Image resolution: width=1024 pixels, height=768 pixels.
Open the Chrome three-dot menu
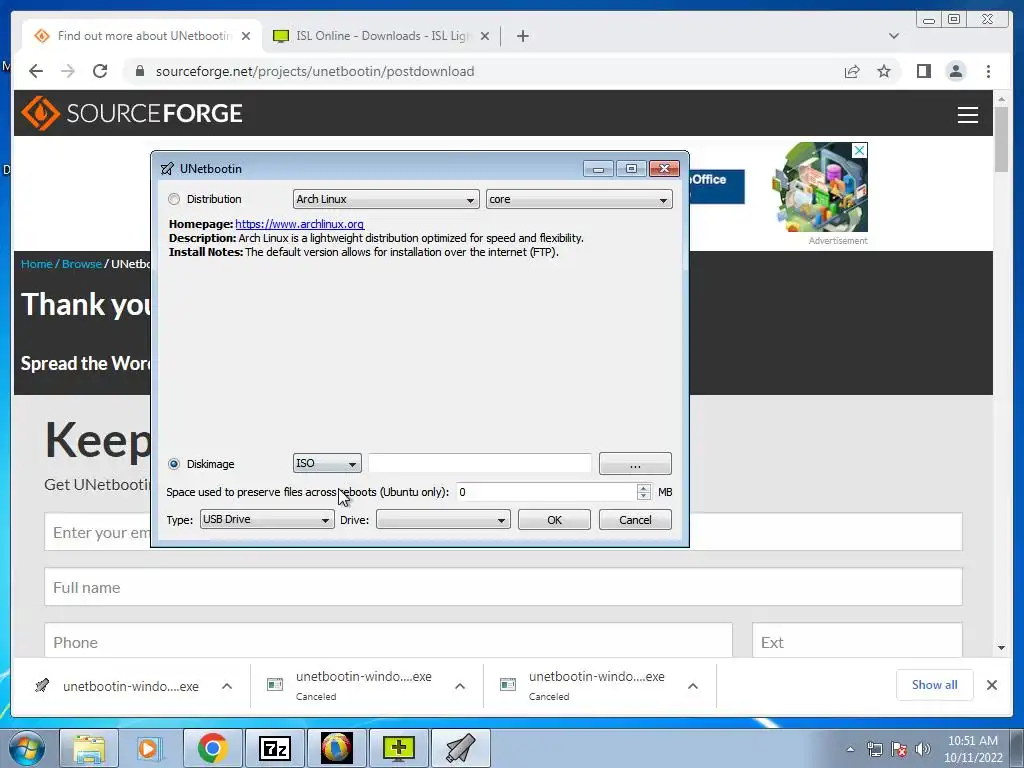point(988,71)
